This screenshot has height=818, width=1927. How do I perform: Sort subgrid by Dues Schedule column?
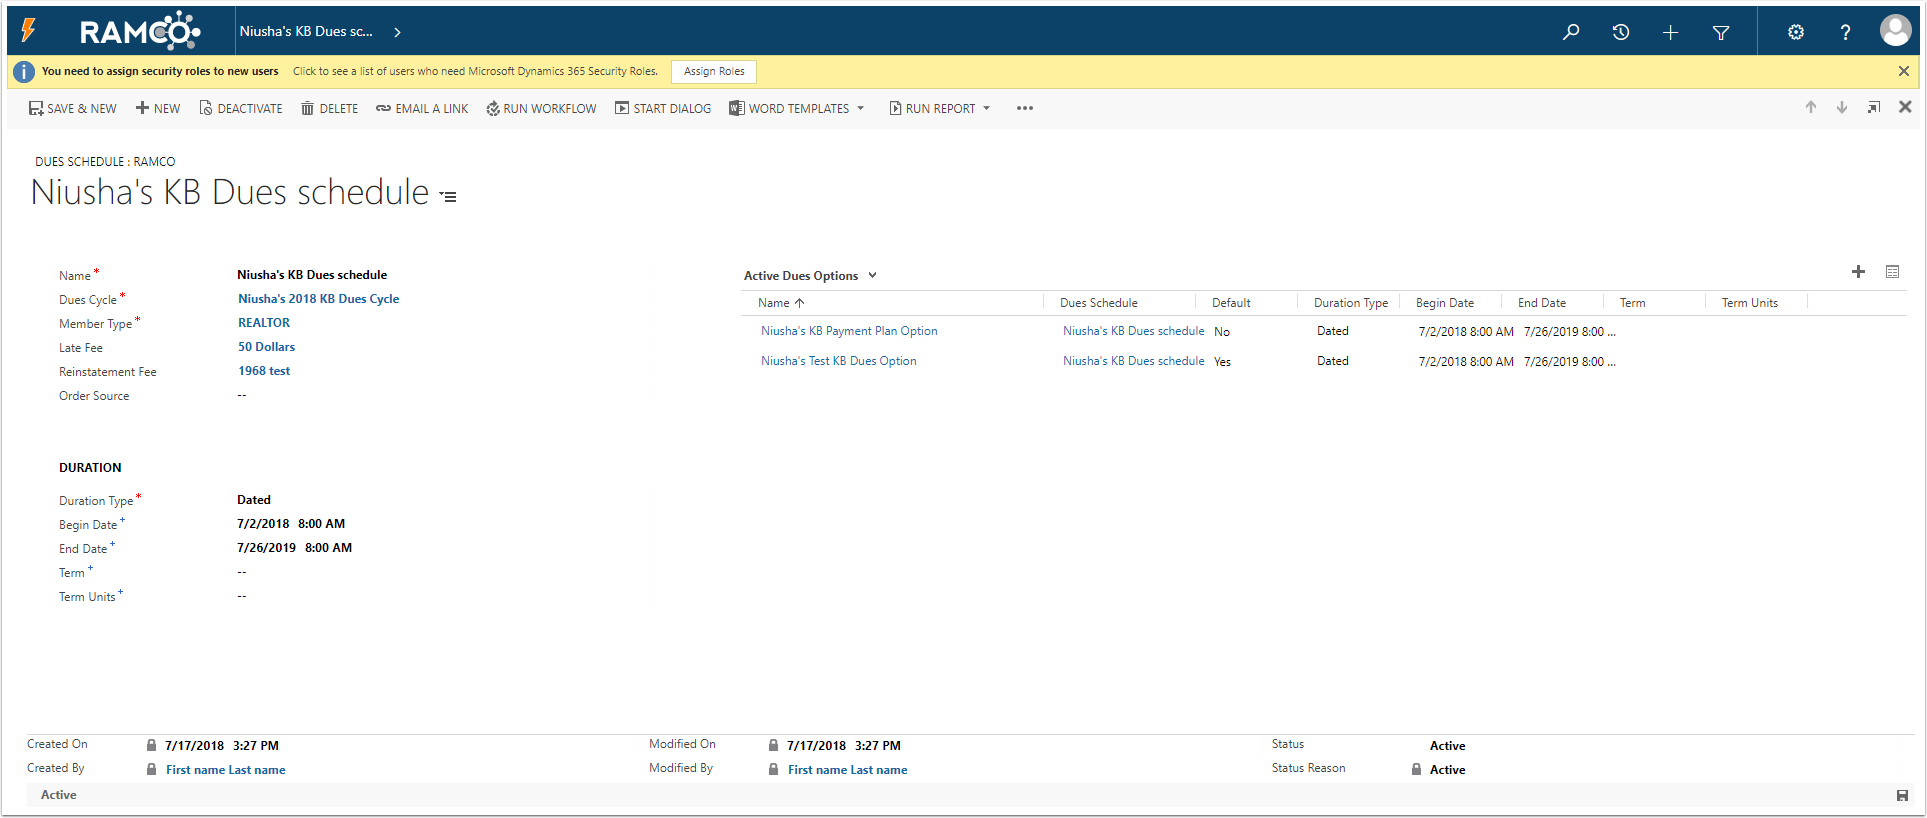1099,303
